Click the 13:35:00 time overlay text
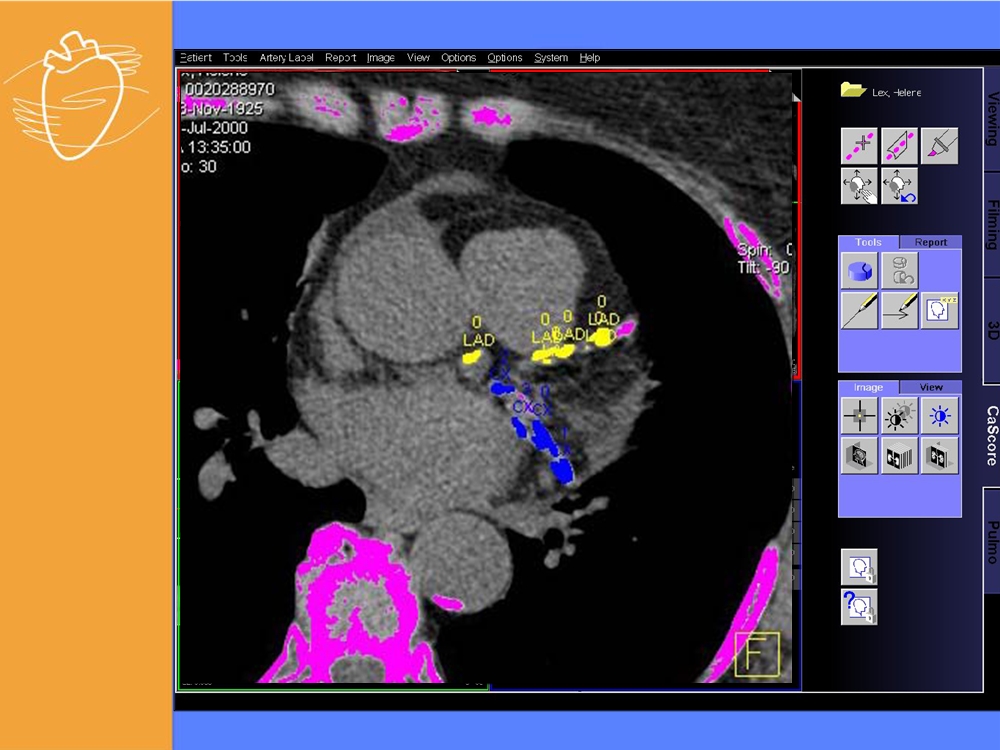 (219, 147)
